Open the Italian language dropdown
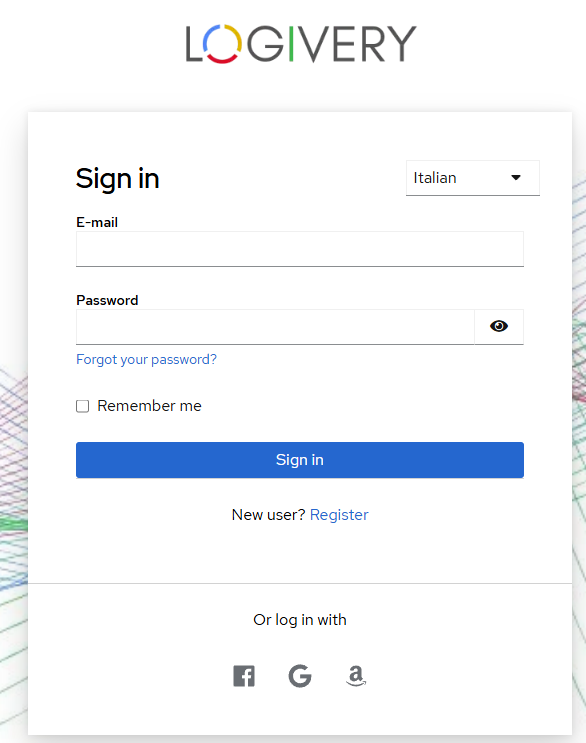Viewport: 586px width, 743px height. [473, 178]
